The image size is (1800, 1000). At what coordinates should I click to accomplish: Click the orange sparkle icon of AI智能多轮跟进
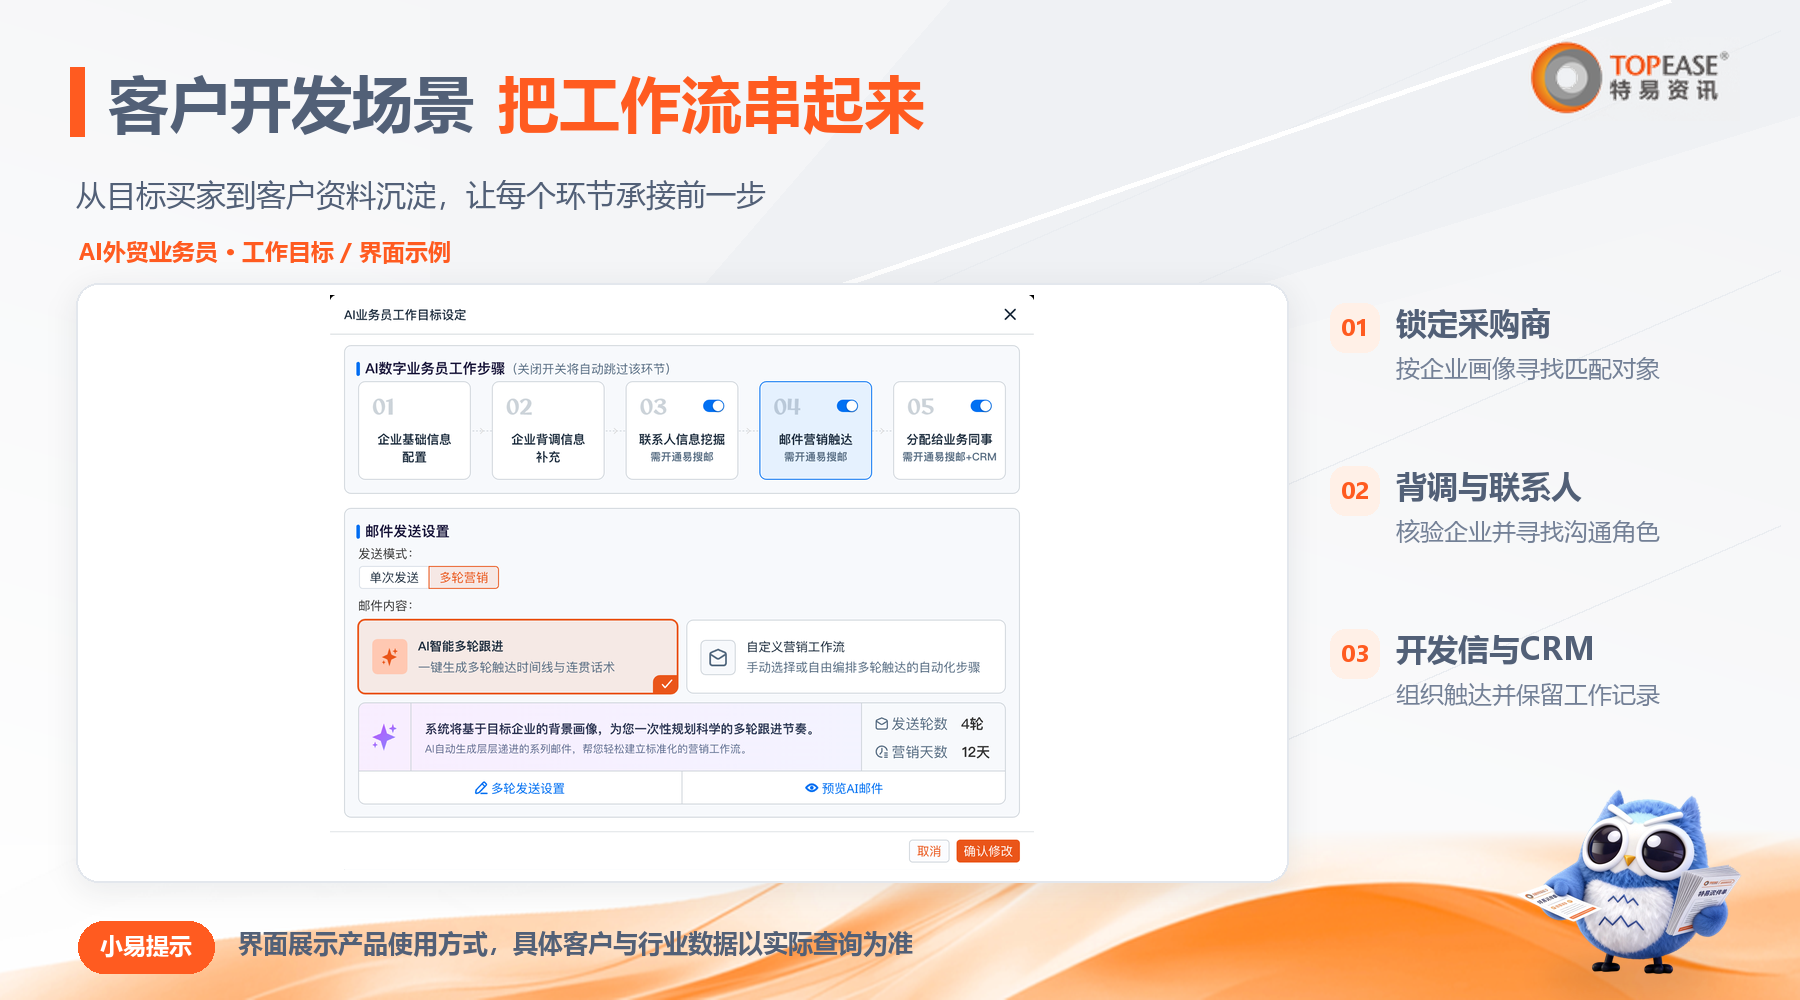(x=390, y=657)
